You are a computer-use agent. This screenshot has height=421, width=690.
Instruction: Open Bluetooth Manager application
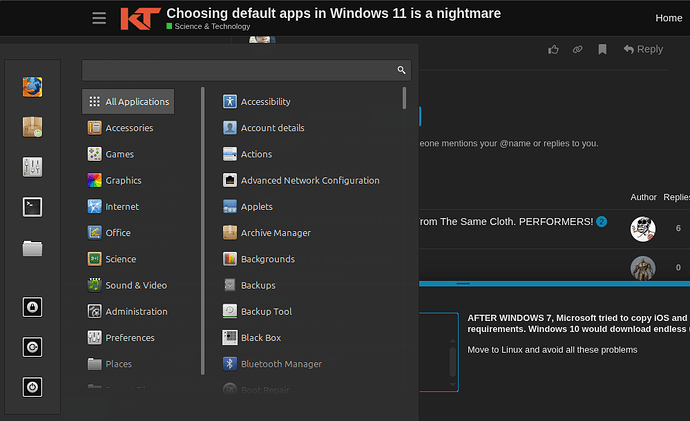coord(280,364)
